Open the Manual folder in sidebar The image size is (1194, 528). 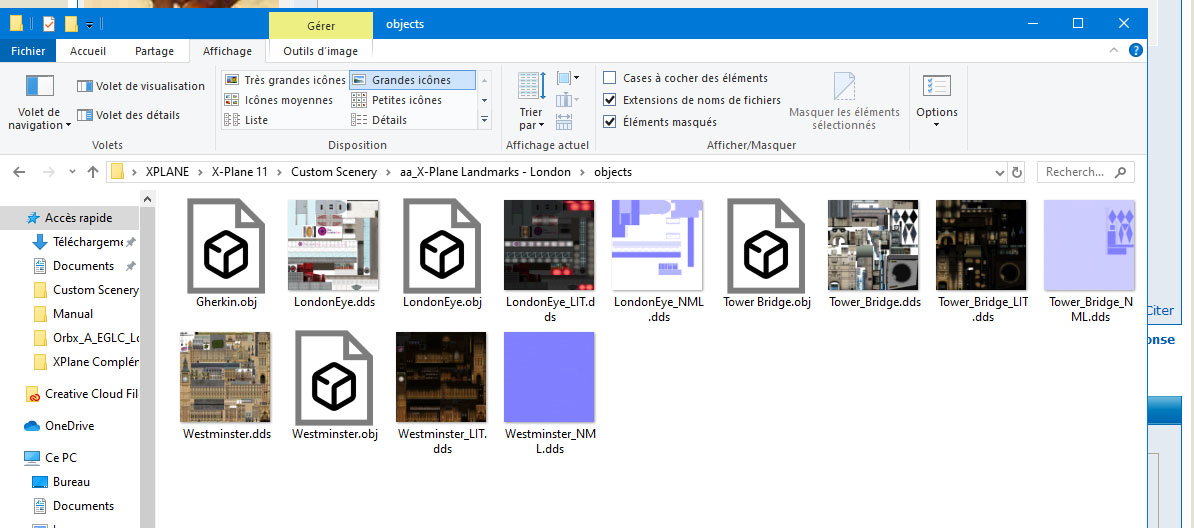(x=64, y=314)
